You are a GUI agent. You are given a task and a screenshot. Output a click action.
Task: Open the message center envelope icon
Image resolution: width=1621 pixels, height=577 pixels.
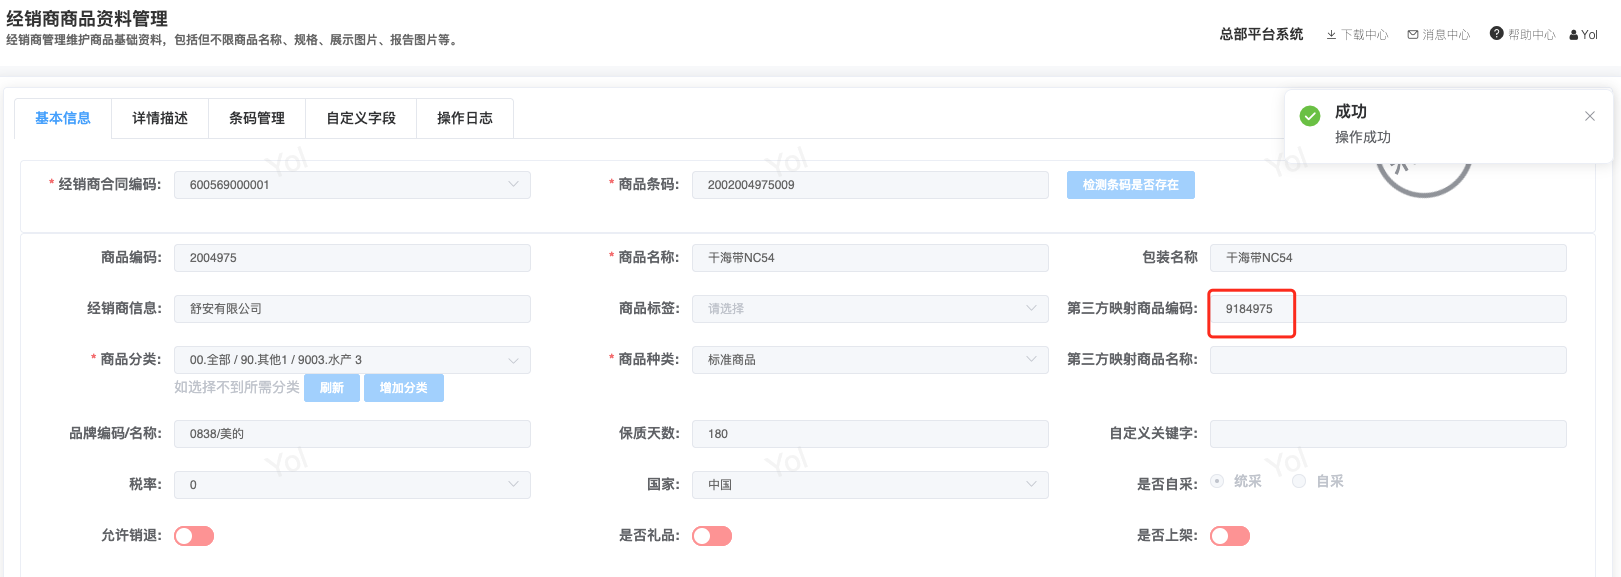[1413, 35]
